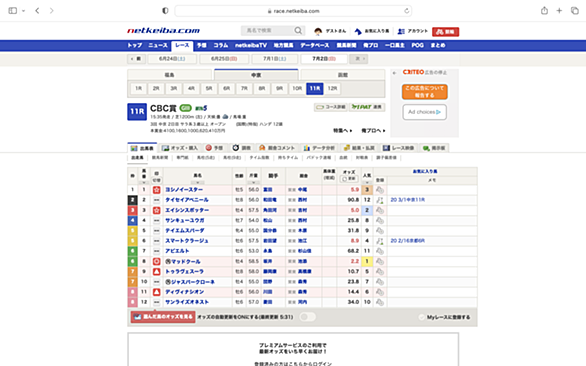
Task: Open the 厩舎コメント tab icon
Action: [262, 148]
